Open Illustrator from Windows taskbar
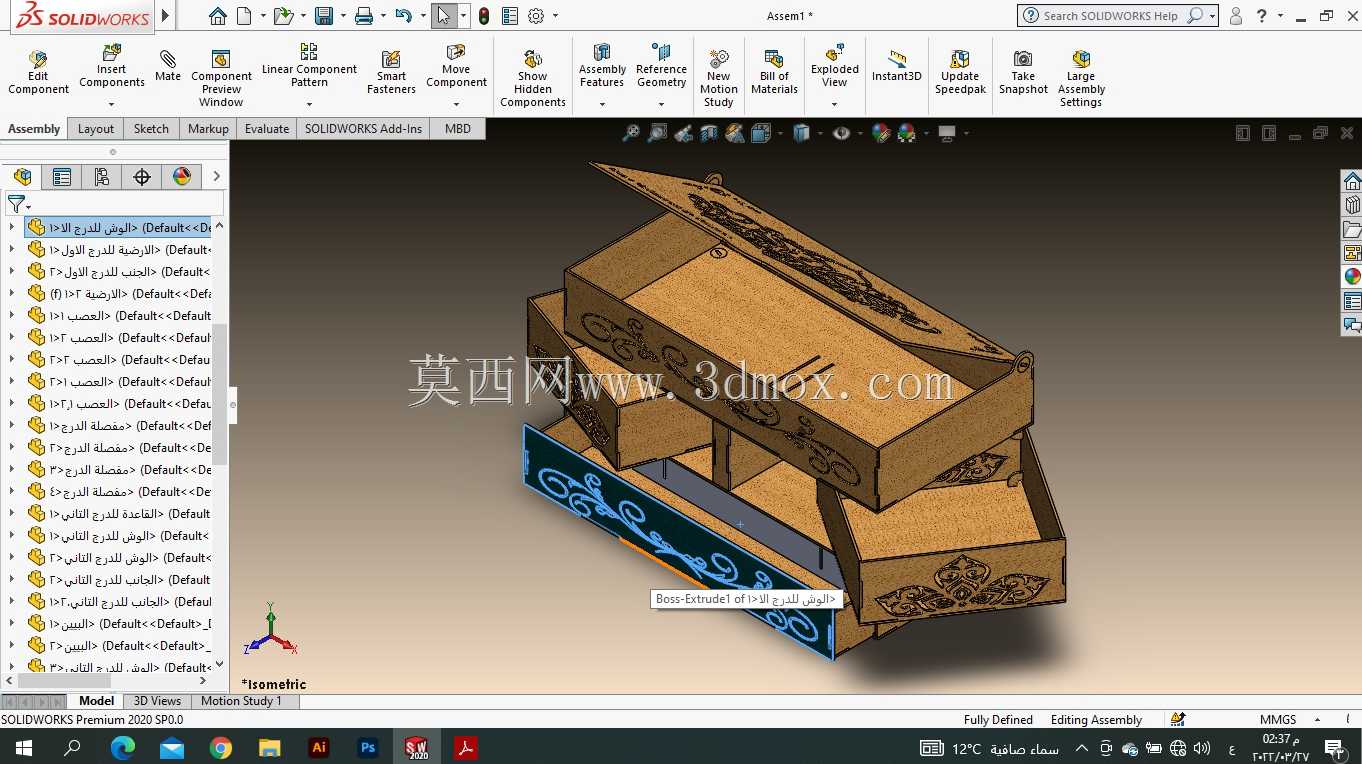The image size is (1362, 764). pyautogui.click(x=319, y=747)
